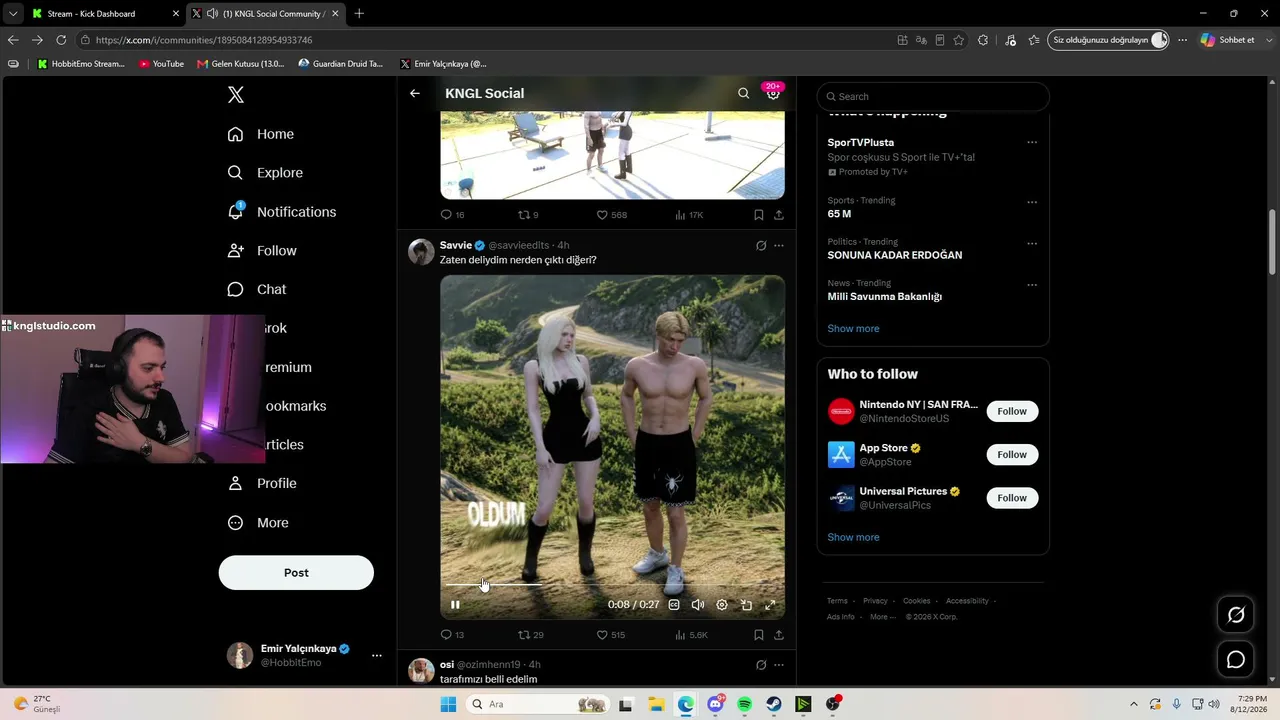Open Grok actions on Savvie's post
Viewport: 1280px width, 720px height.
761,245
